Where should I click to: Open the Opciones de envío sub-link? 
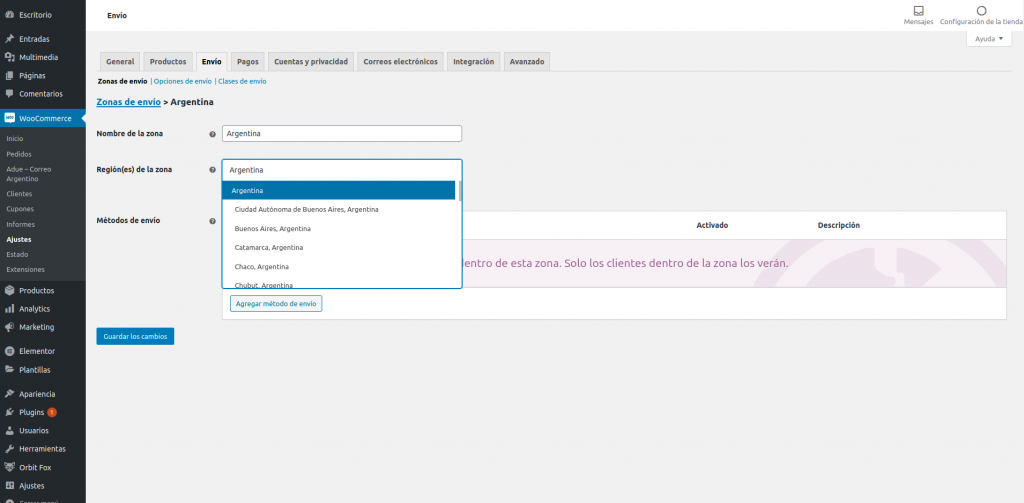pos(183,82)
